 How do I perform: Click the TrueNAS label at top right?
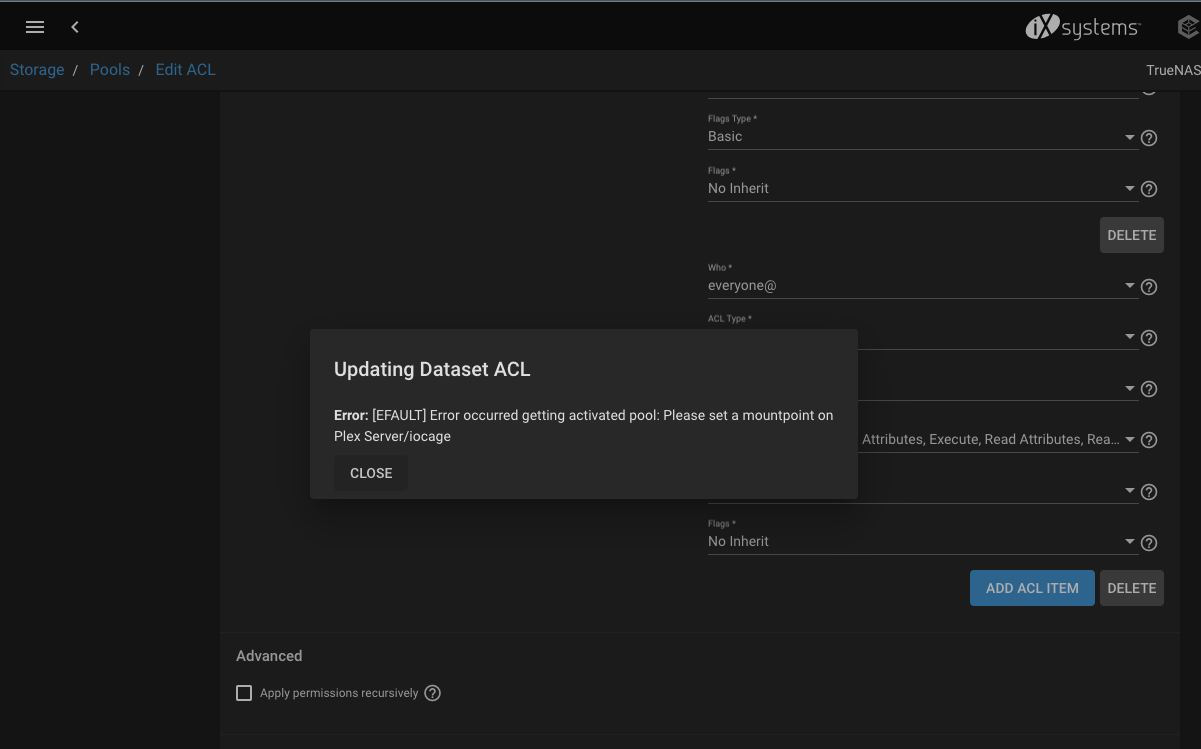(x=1173, y=70)
